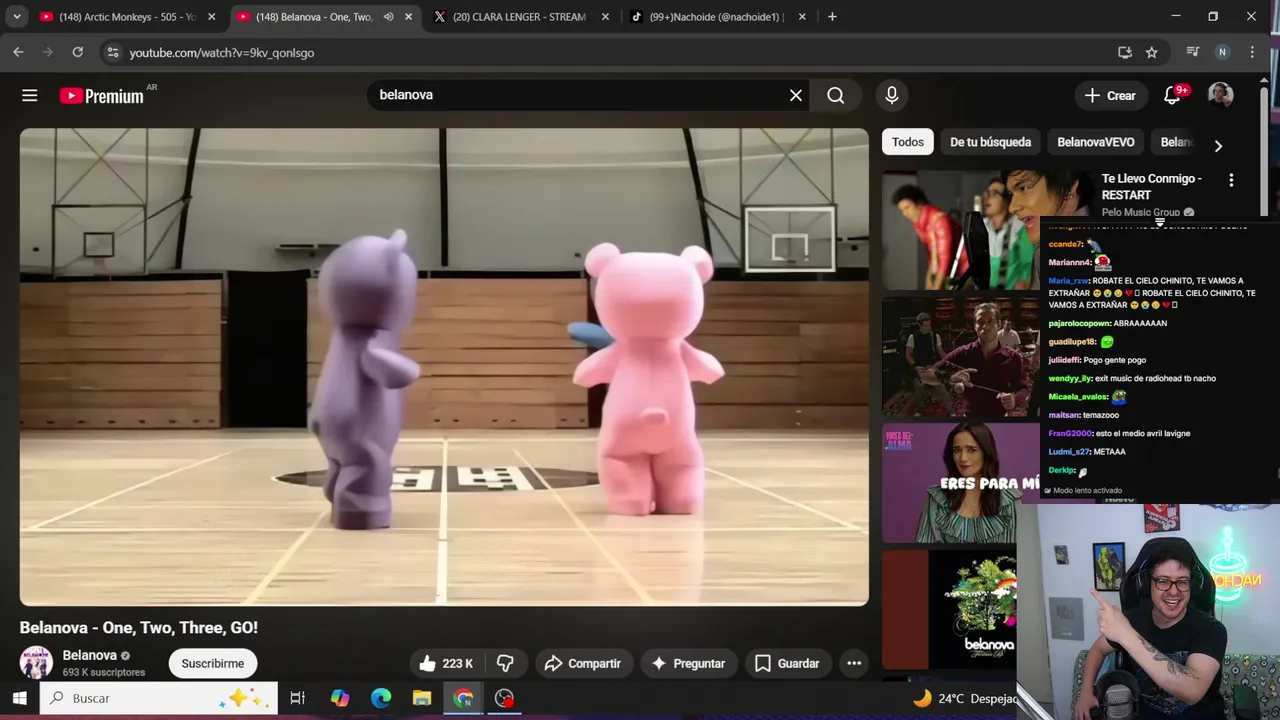Screen dimensions: 1280x720
Task: Clear the belanova search text
Action: click(x=796, y=95)
